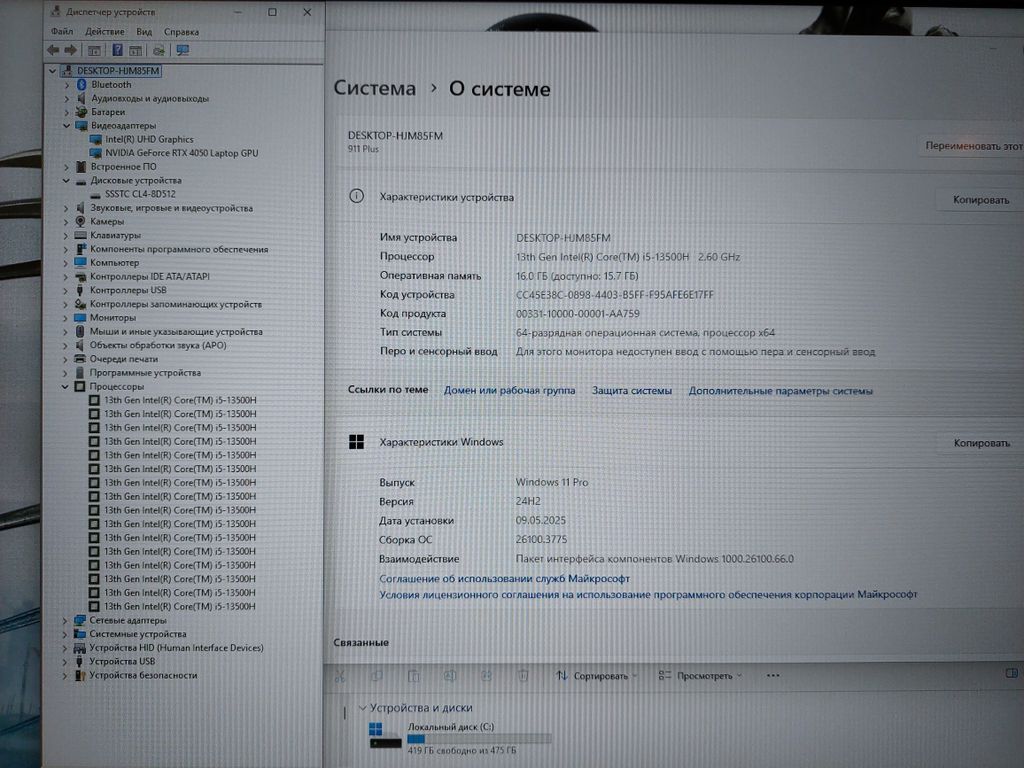Viewport: 1024px width, 768px height.
Task: Click the Back arrow in Device Manager toolbar
Action: tap(53, 50)
